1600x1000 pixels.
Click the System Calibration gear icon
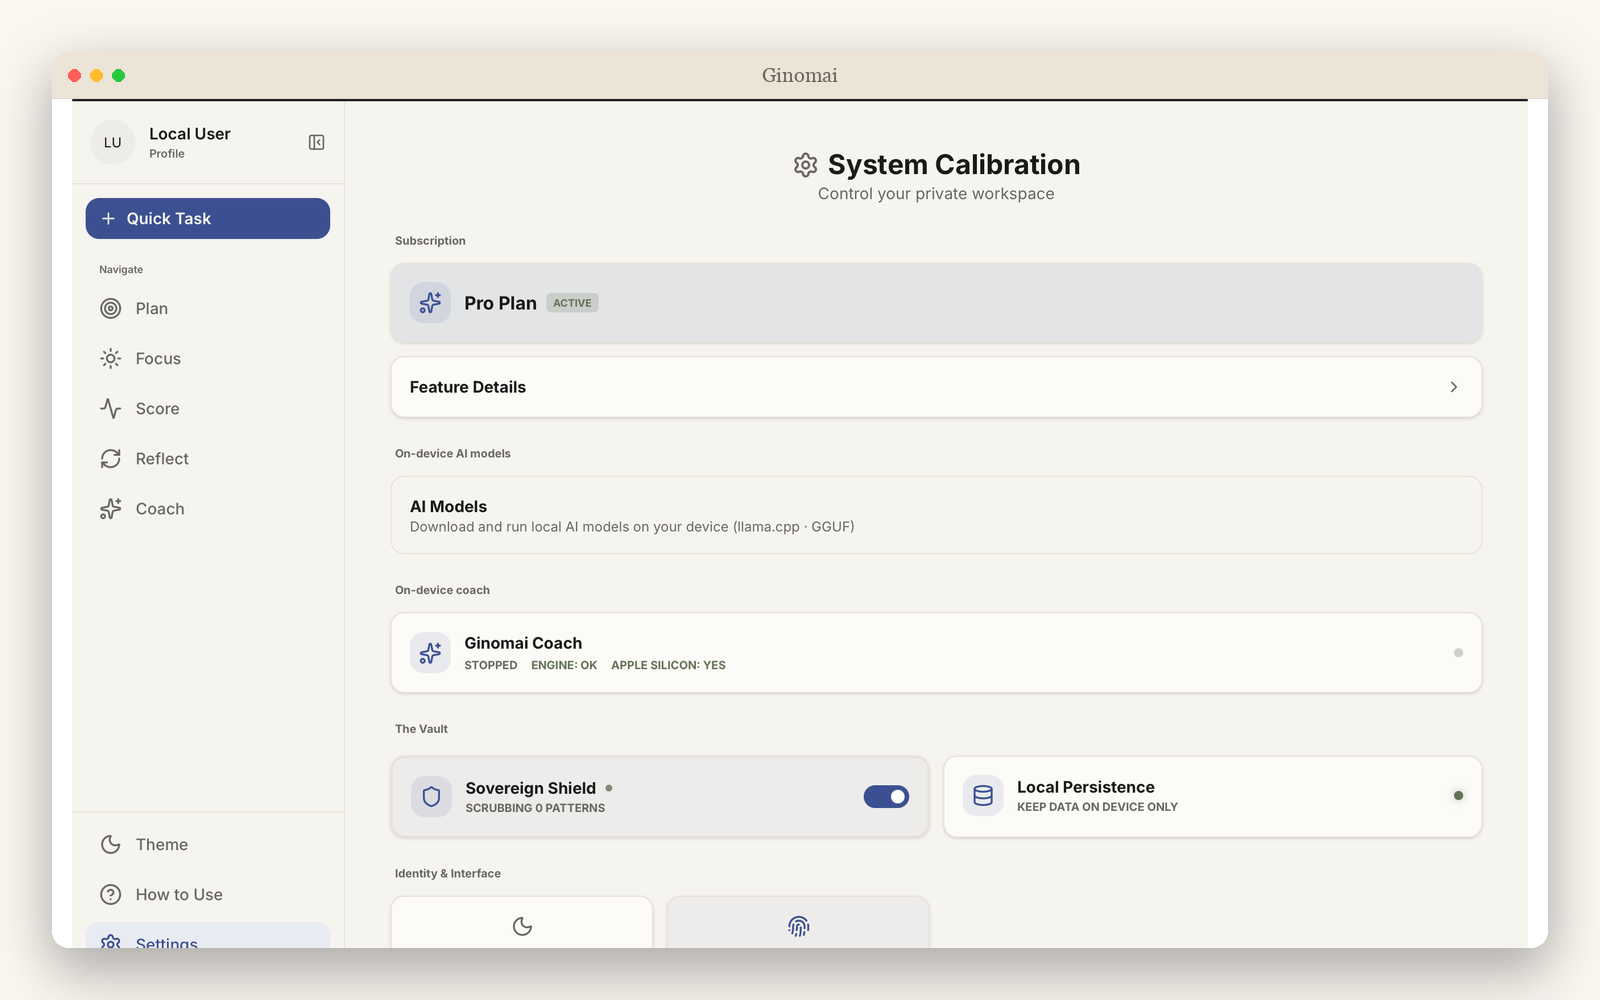coord(805,164)
